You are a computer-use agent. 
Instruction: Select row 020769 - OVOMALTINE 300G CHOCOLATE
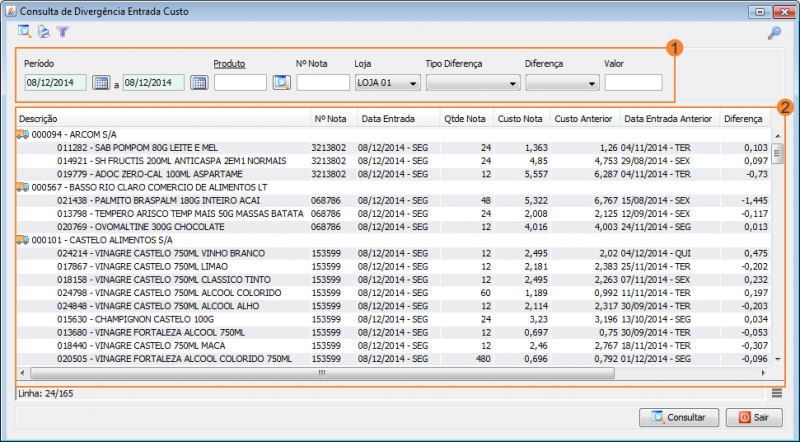(393, 227)
